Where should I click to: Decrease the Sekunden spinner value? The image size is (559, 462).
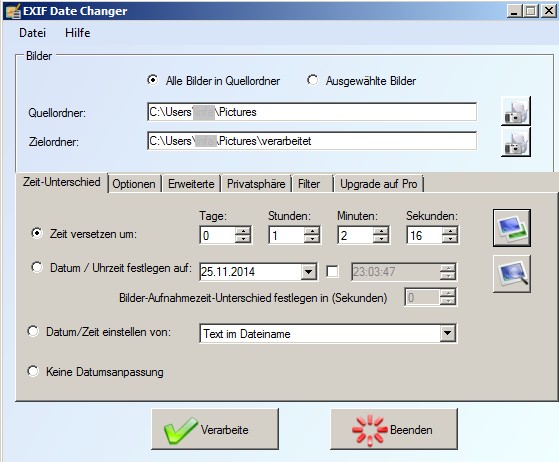[x=450, y=239]
